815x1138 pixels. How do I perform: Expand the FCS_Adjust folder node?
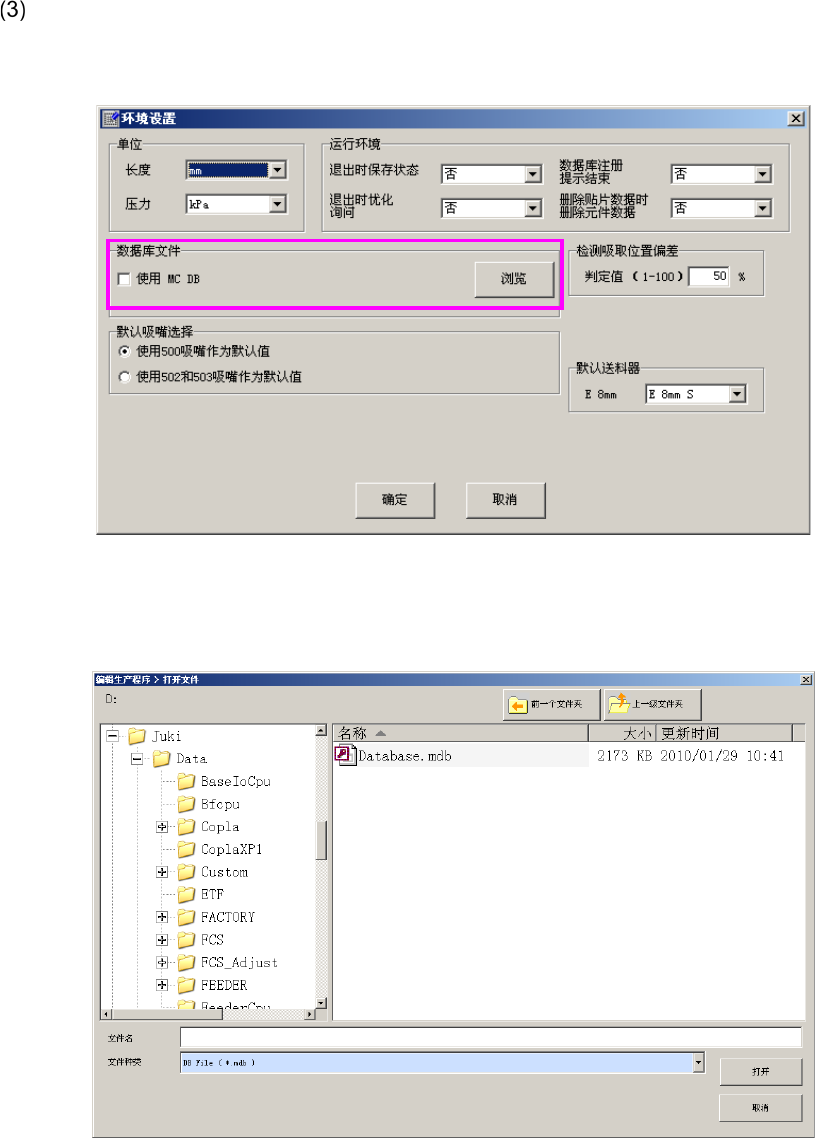(162, 962)
